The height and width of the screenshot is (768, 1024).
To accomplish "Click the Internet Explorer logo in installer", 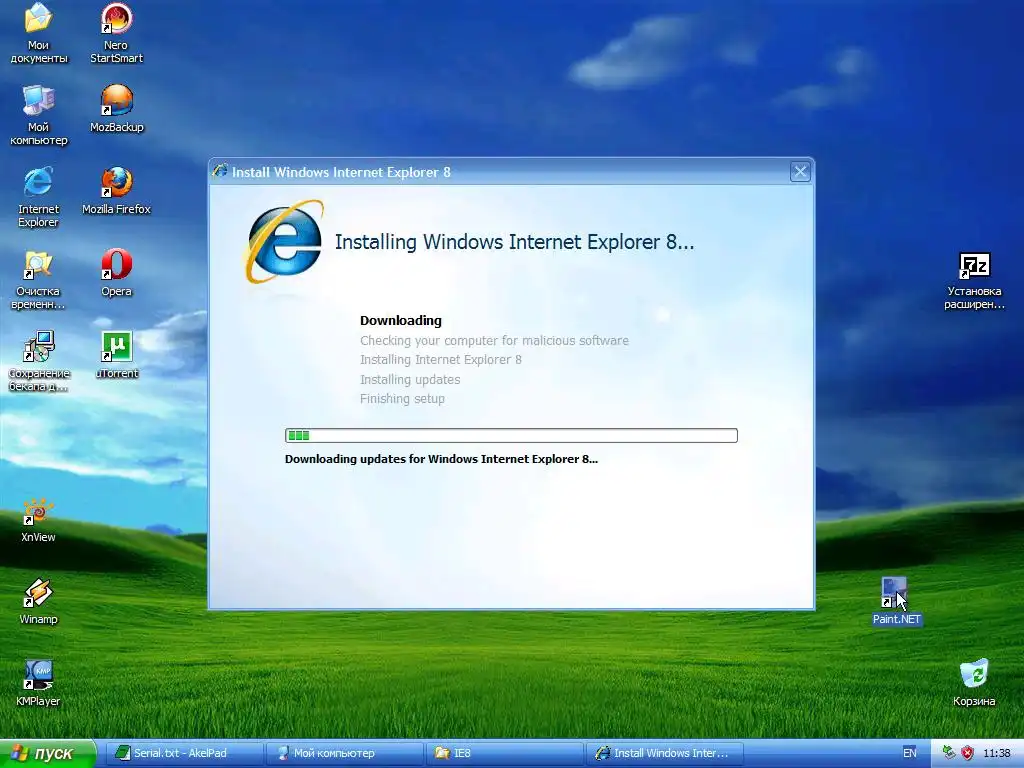I will 284,242.
